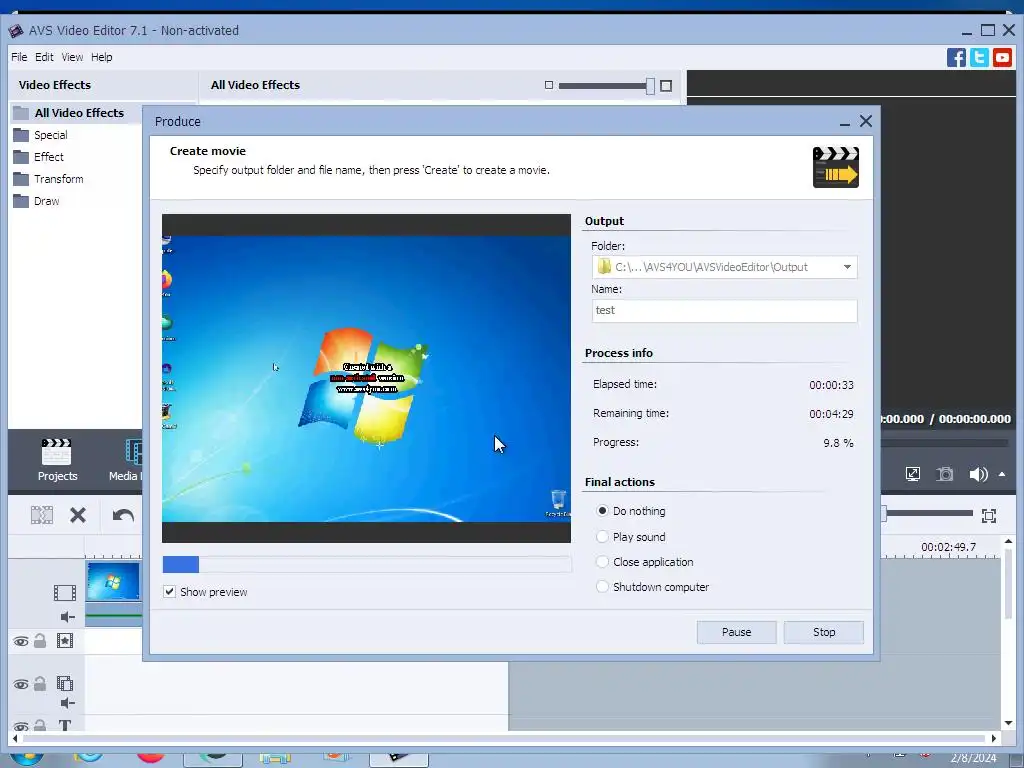Click the split clip tool in timeline toolbar
Viewport: 1024px width, 768px height.
point(42,515)
